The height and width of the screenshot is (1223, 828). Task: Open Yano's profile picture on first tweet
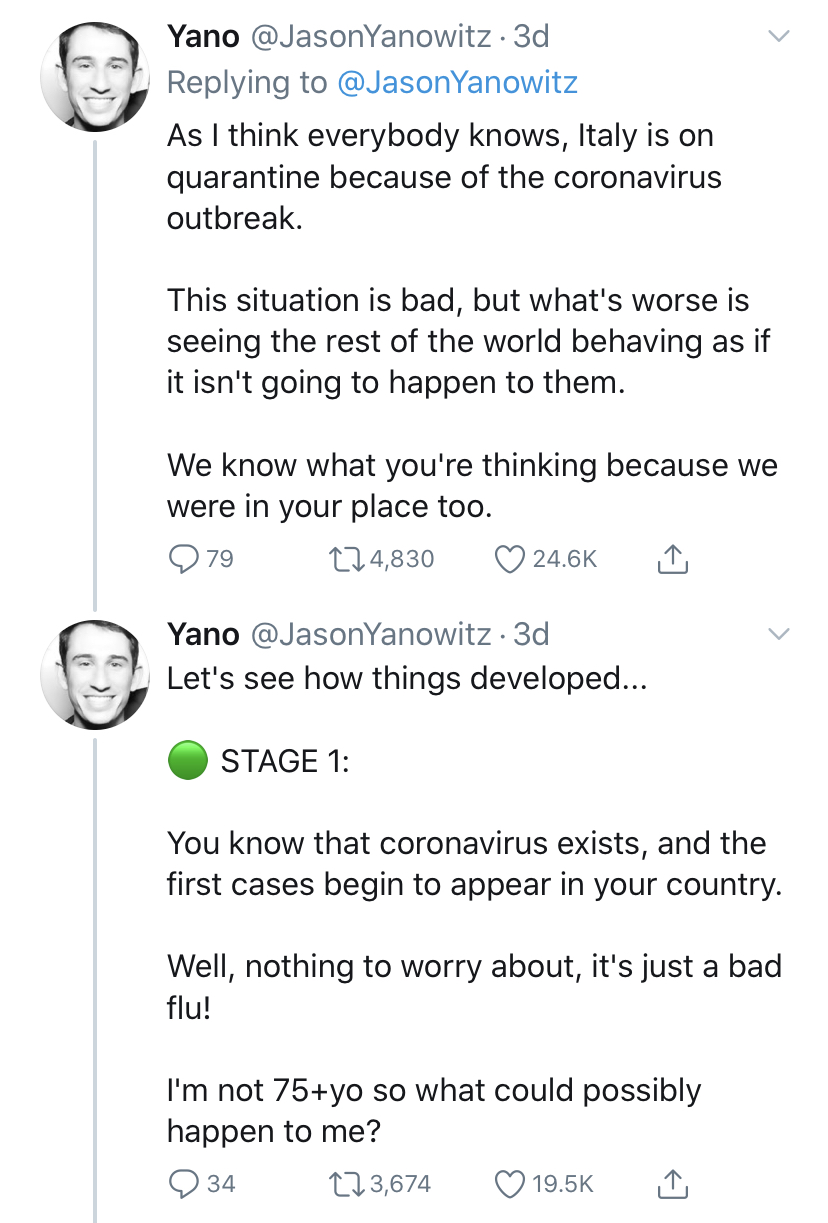coord(94,77)
